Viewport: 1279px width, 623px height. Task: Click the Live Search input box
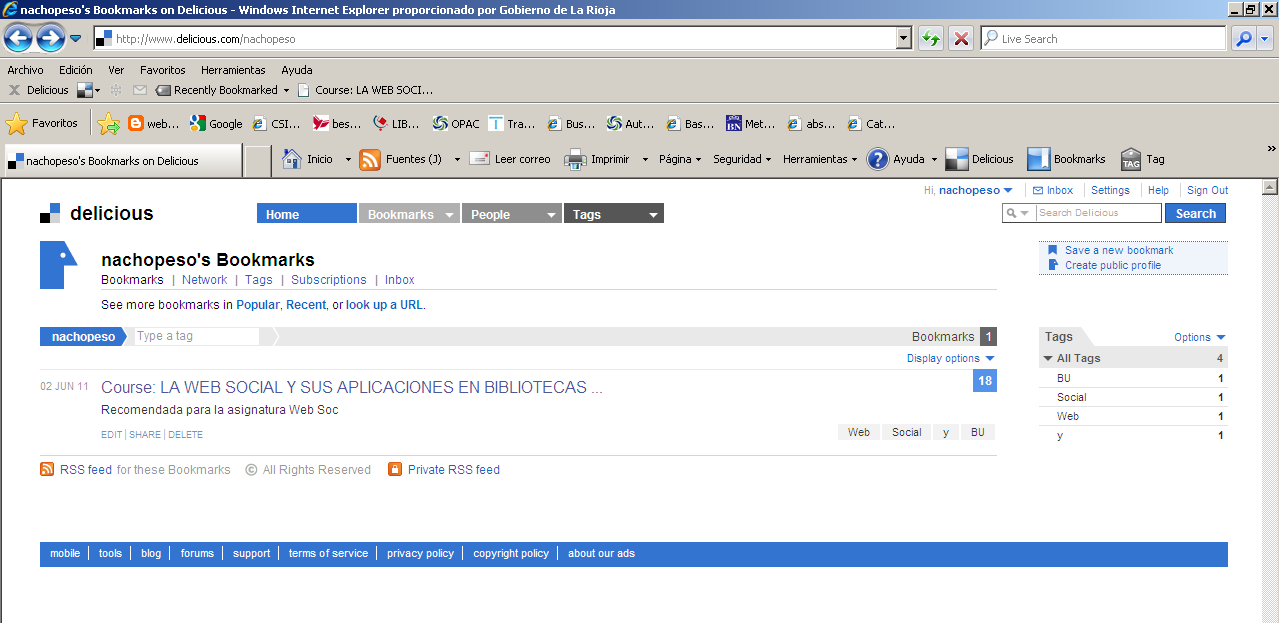[x=1102, y=39]
